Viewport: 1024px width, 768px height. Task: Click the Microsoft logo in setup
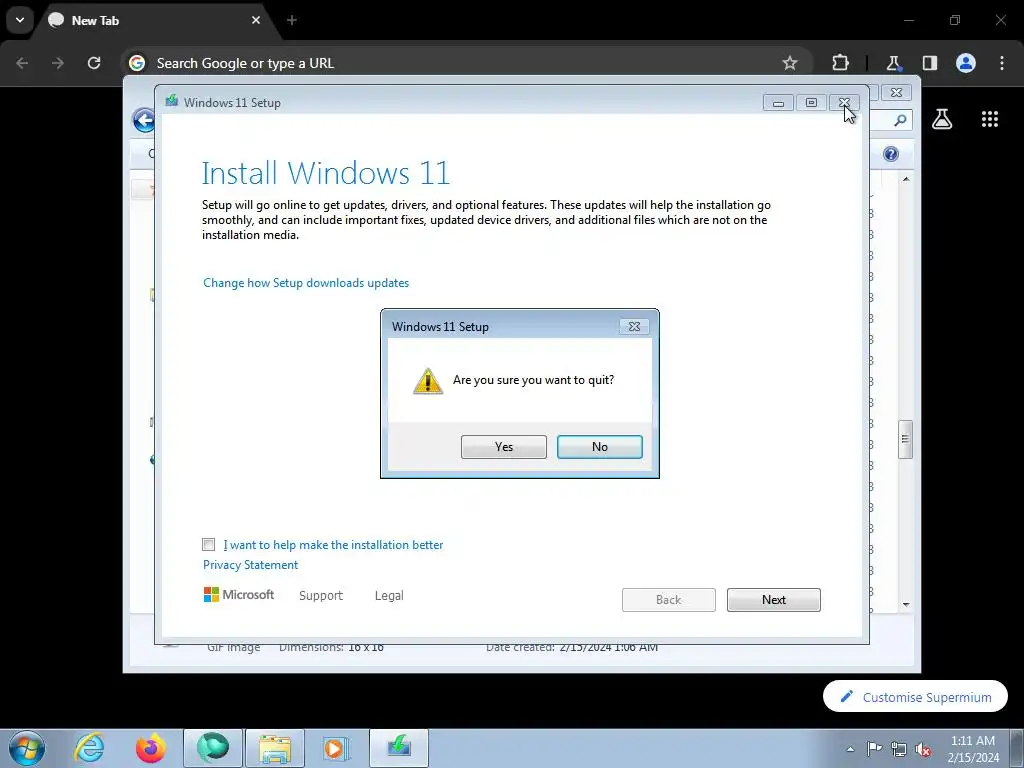coord(239,594)
